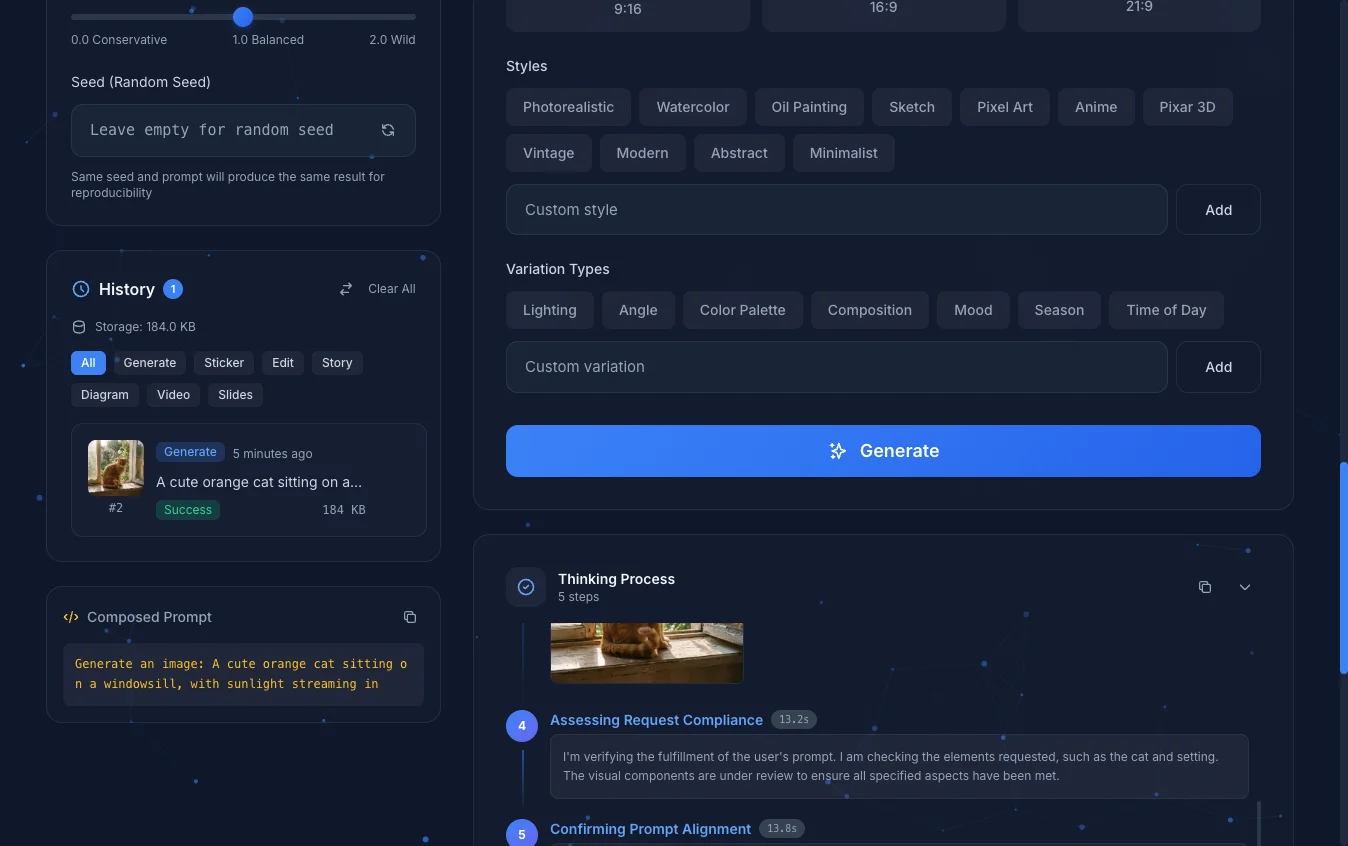The image size is (1348, 846).
Task: Enable the Lighting variation type
Action: [x=549, y=310]
